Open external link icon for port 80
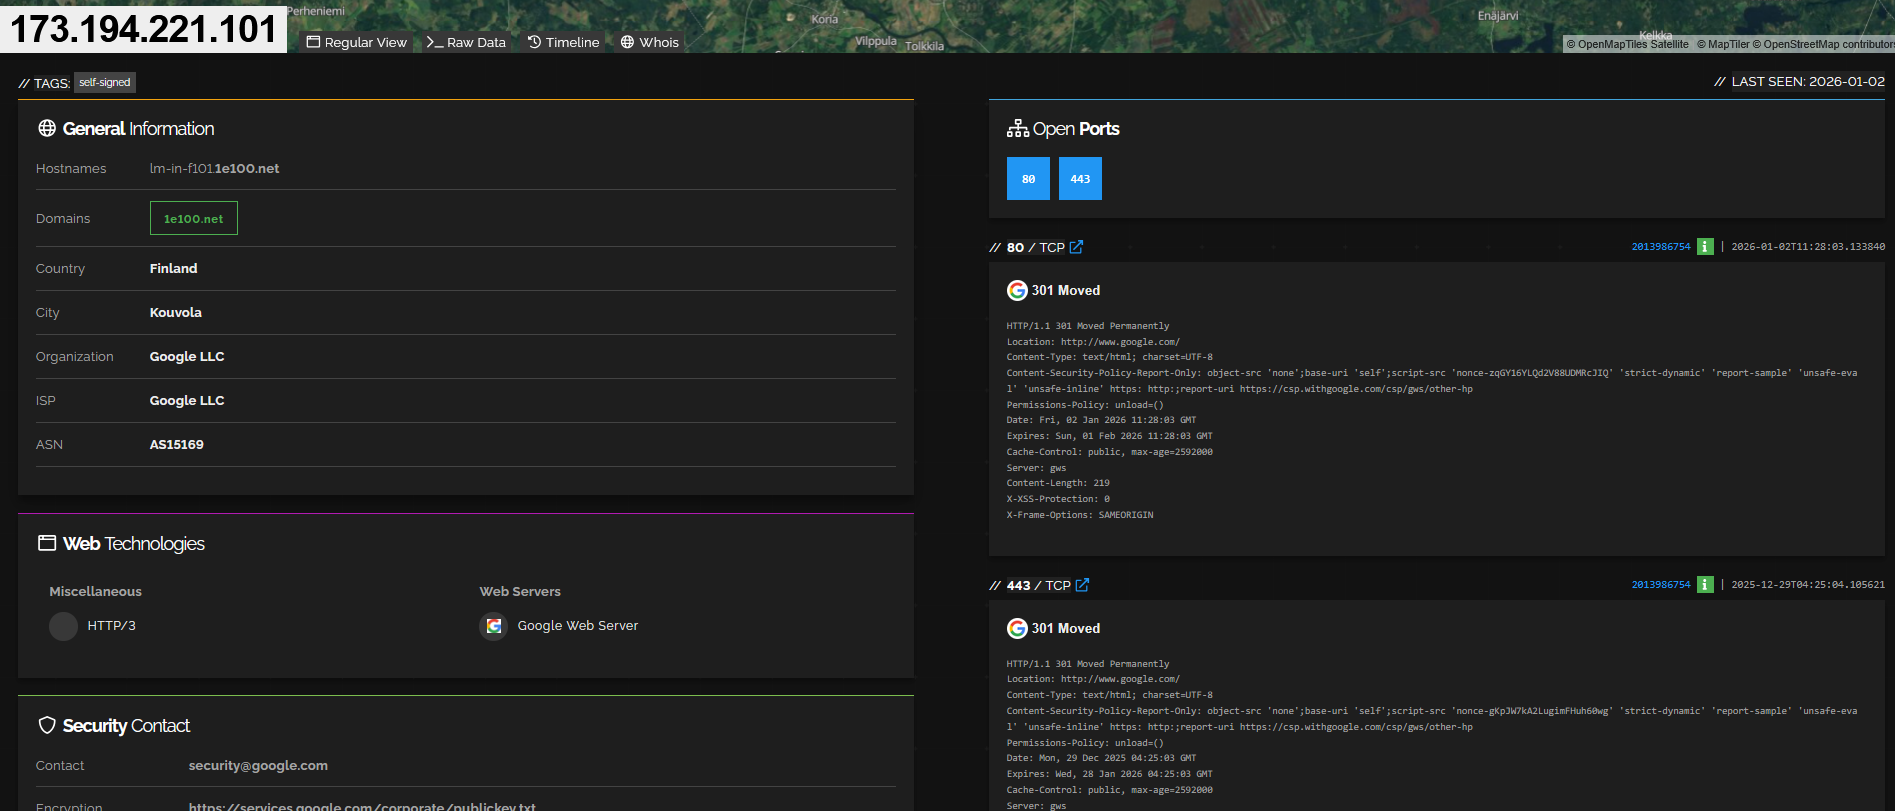 coord(1076,247)
